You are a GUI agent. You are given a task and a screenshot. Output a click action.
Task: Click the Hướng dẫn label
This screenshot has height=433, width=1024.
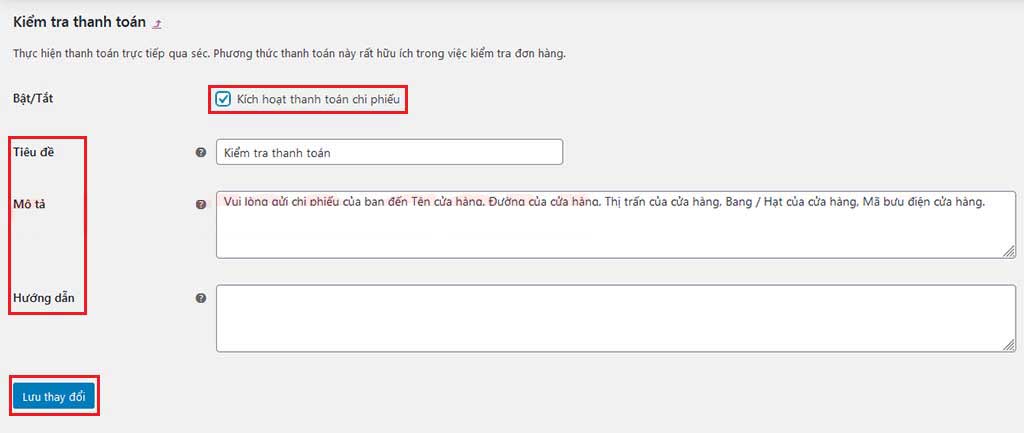pyautogui.click(x=44, y=298)
